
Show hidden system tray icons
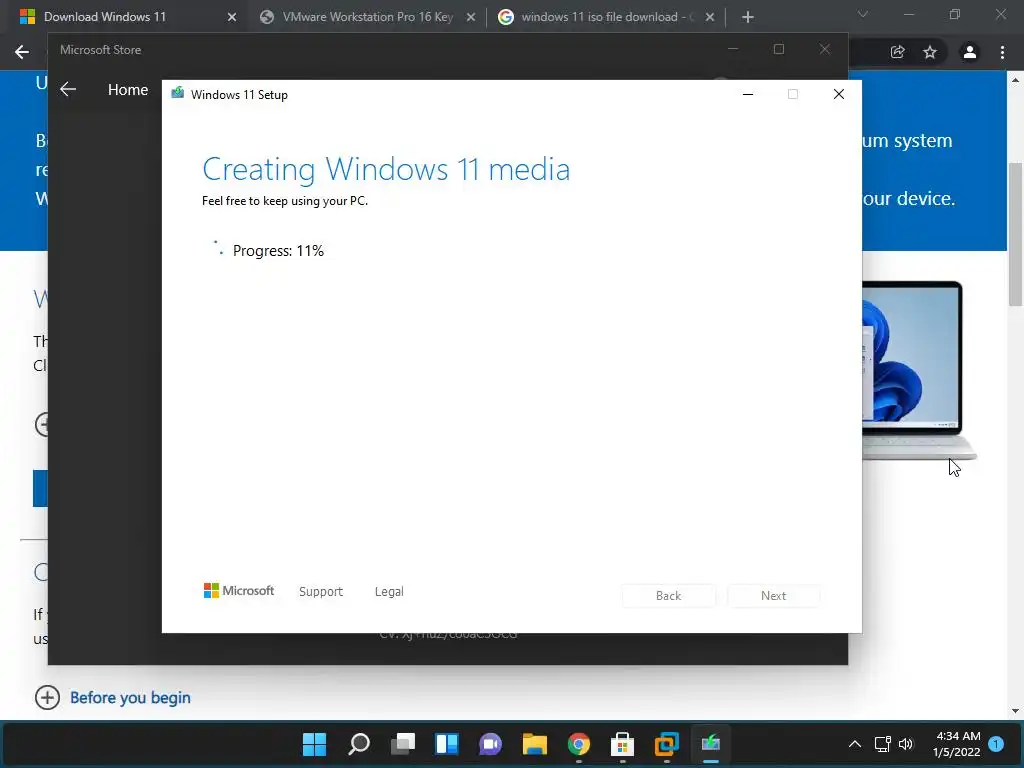[x=854, y=743]
